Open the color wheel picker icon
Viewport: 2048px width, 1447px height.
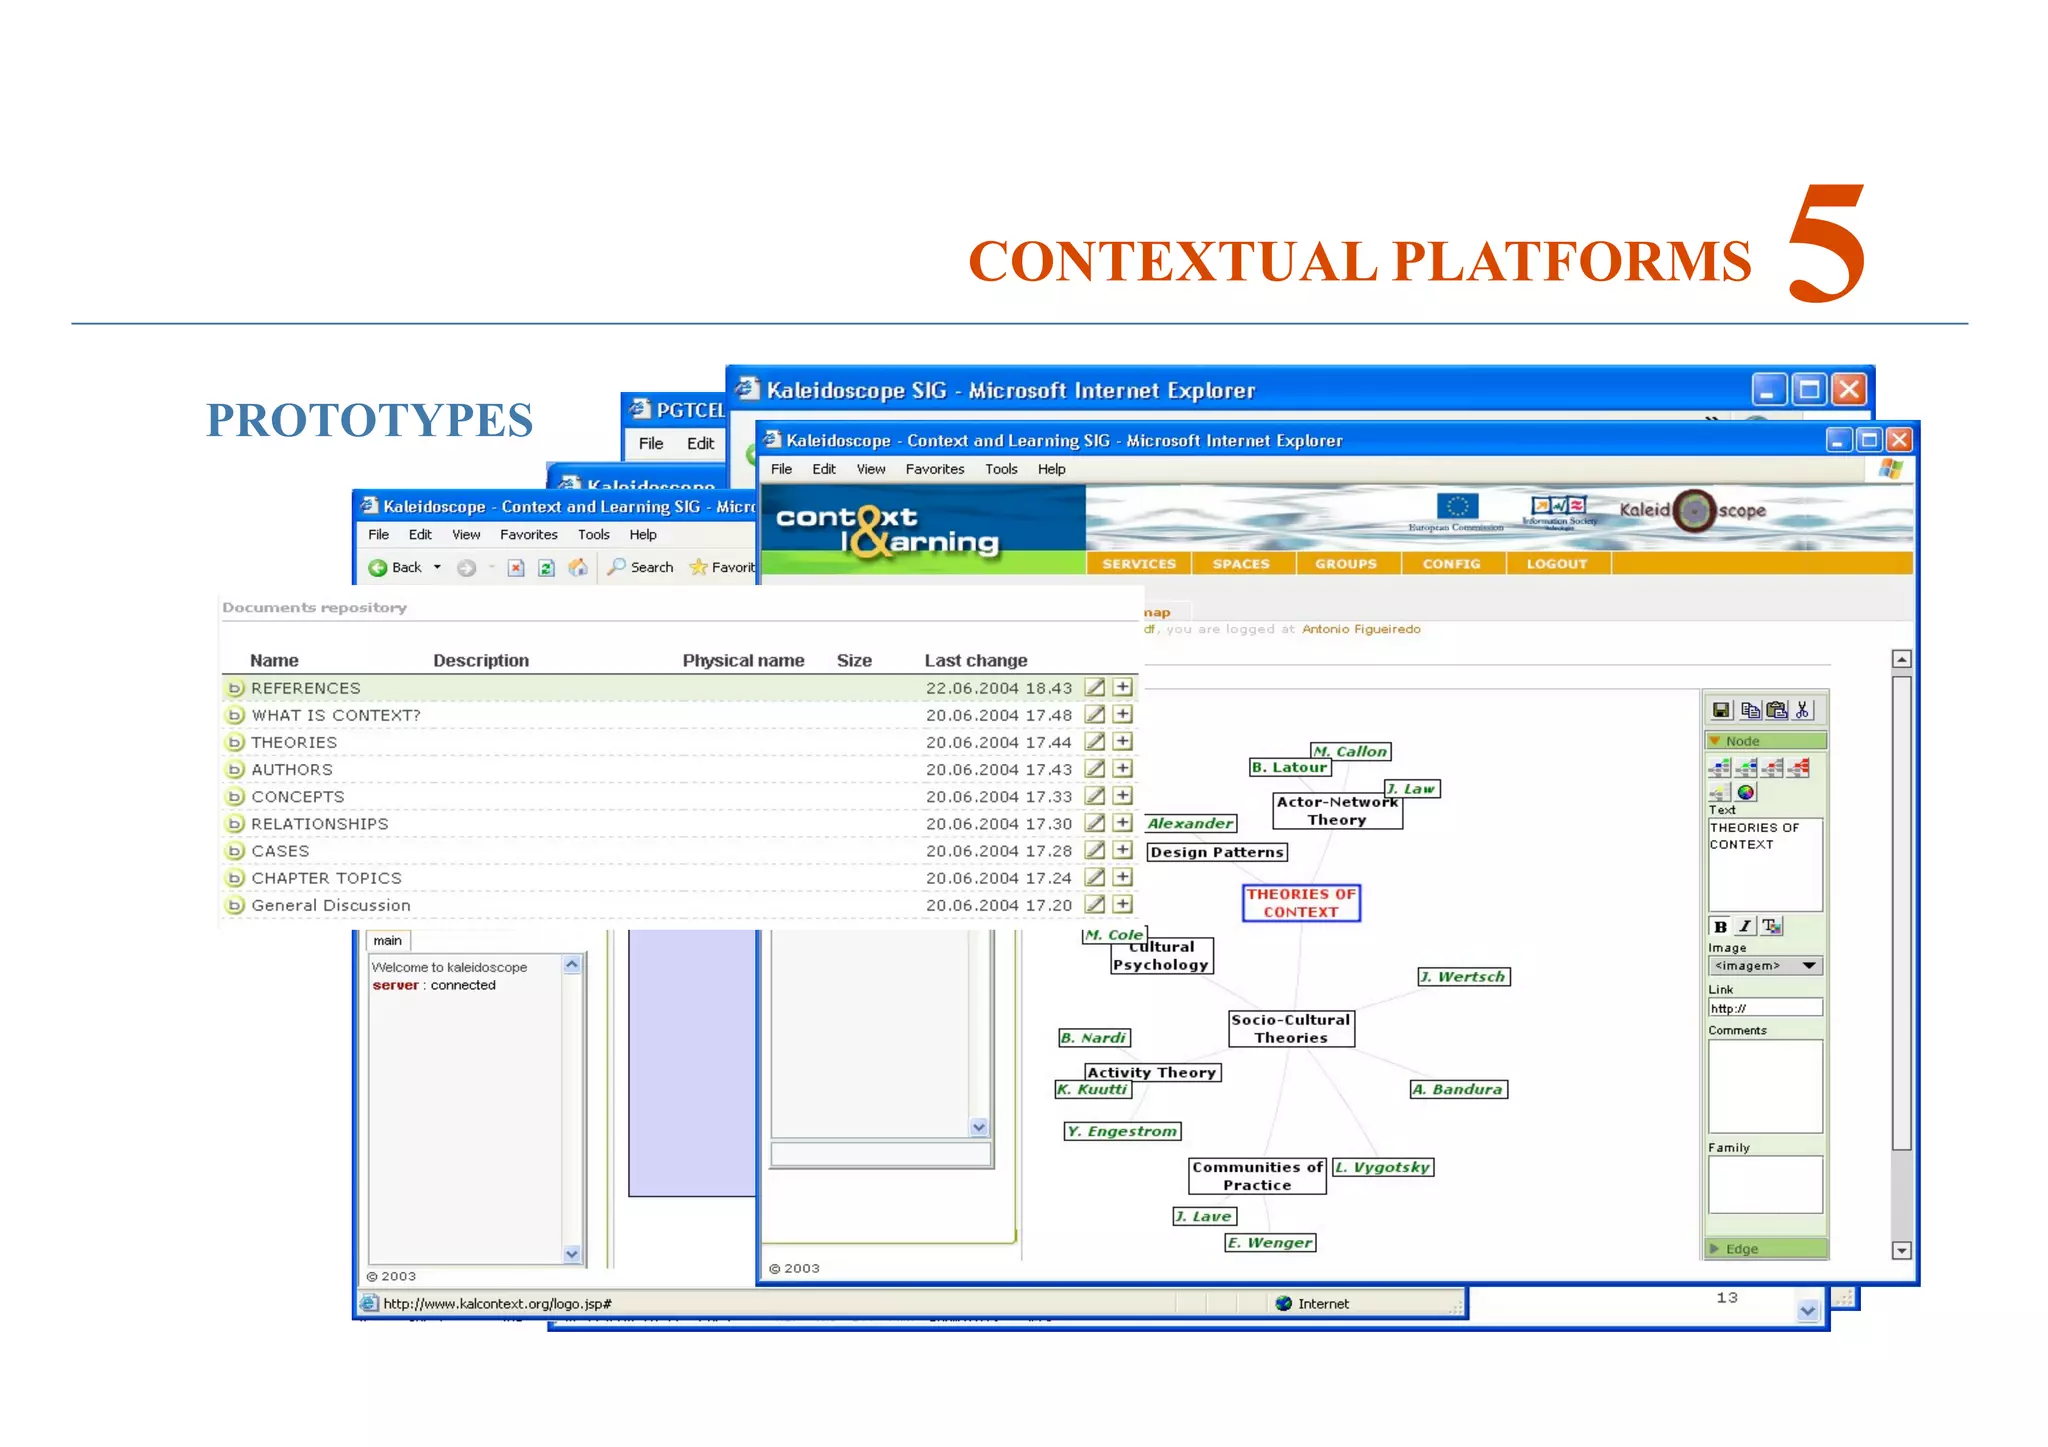click(1746, 792)
